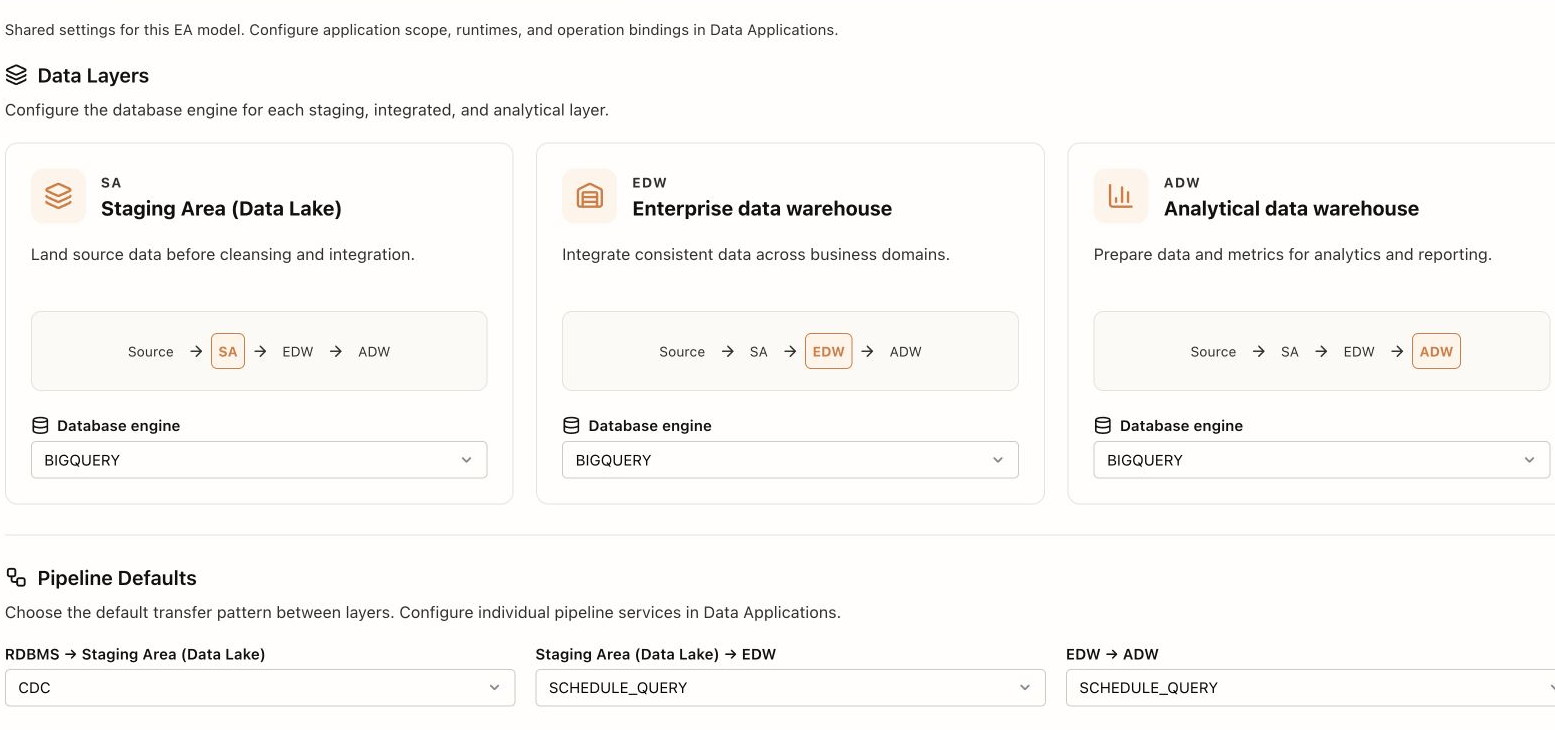Image resolution: width=1555 pixels, height=730 pixels.
Task: Click 'Land source data before cleansing' description
Action: point(223,254)
